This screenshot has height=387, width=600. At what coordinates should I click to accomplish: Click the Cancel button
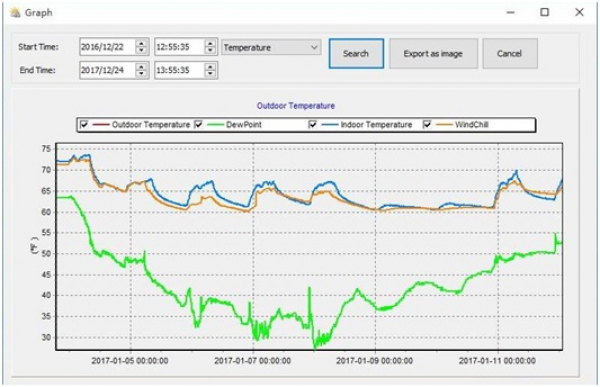510,54
